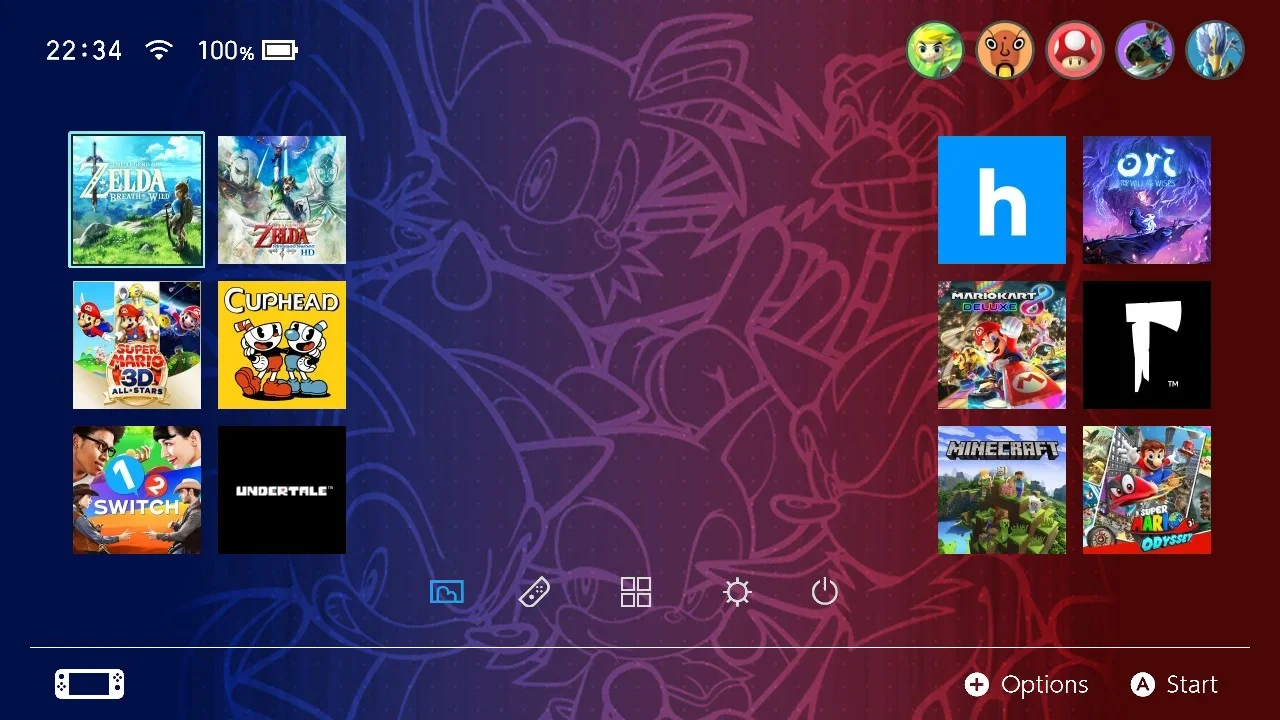The image size is (1280, 720).
Task: Click the Power sleep mode icon
Action: tap(824, 592)
